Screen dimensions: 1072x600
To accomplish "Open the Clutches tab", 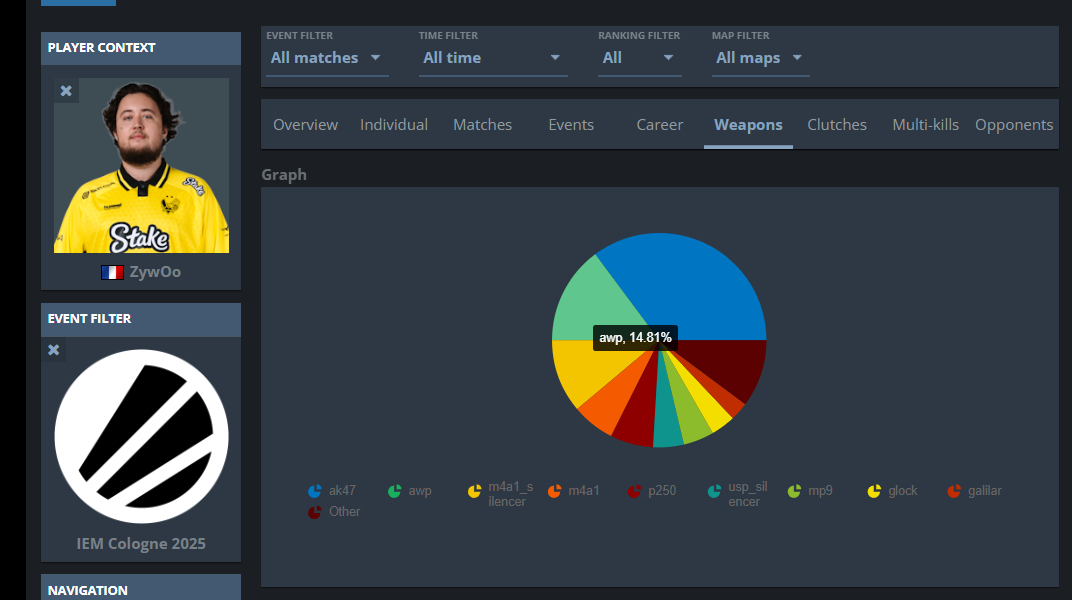I will (x=837, y=124).
